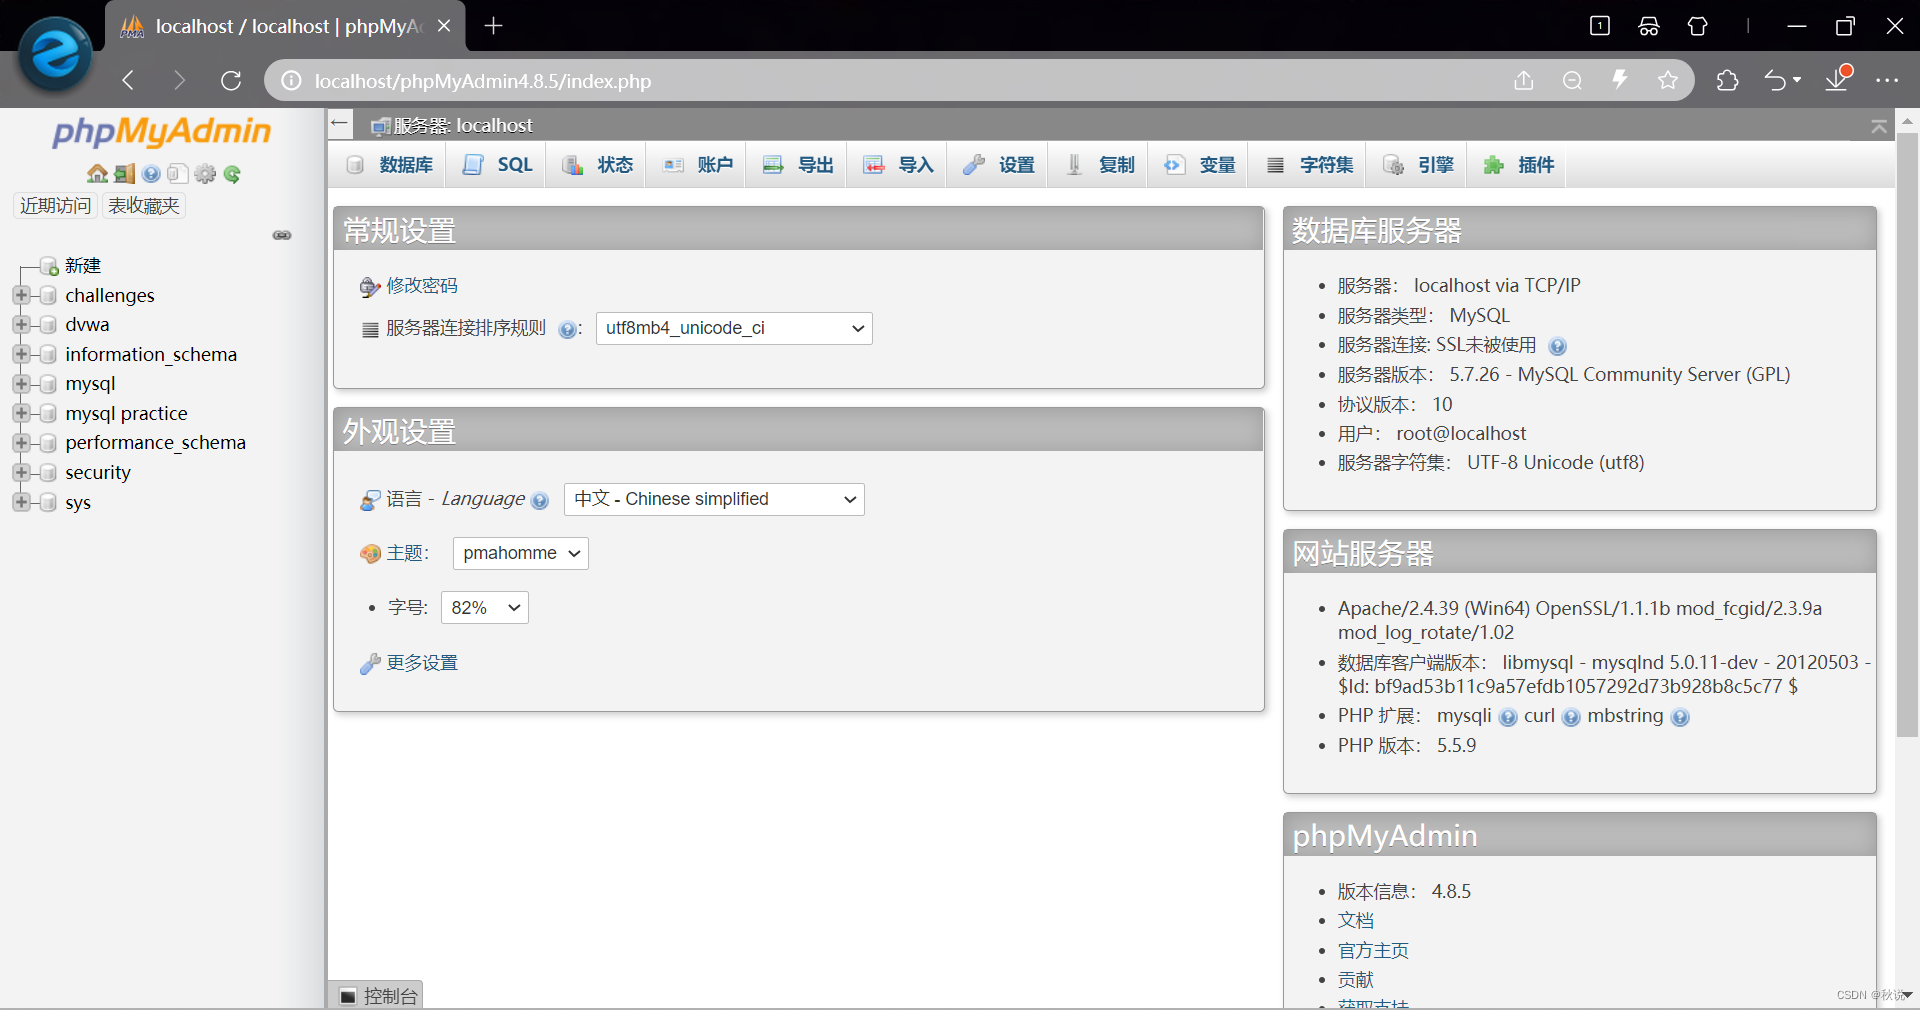Open browser downloads icon

[x=1837, y=79]
